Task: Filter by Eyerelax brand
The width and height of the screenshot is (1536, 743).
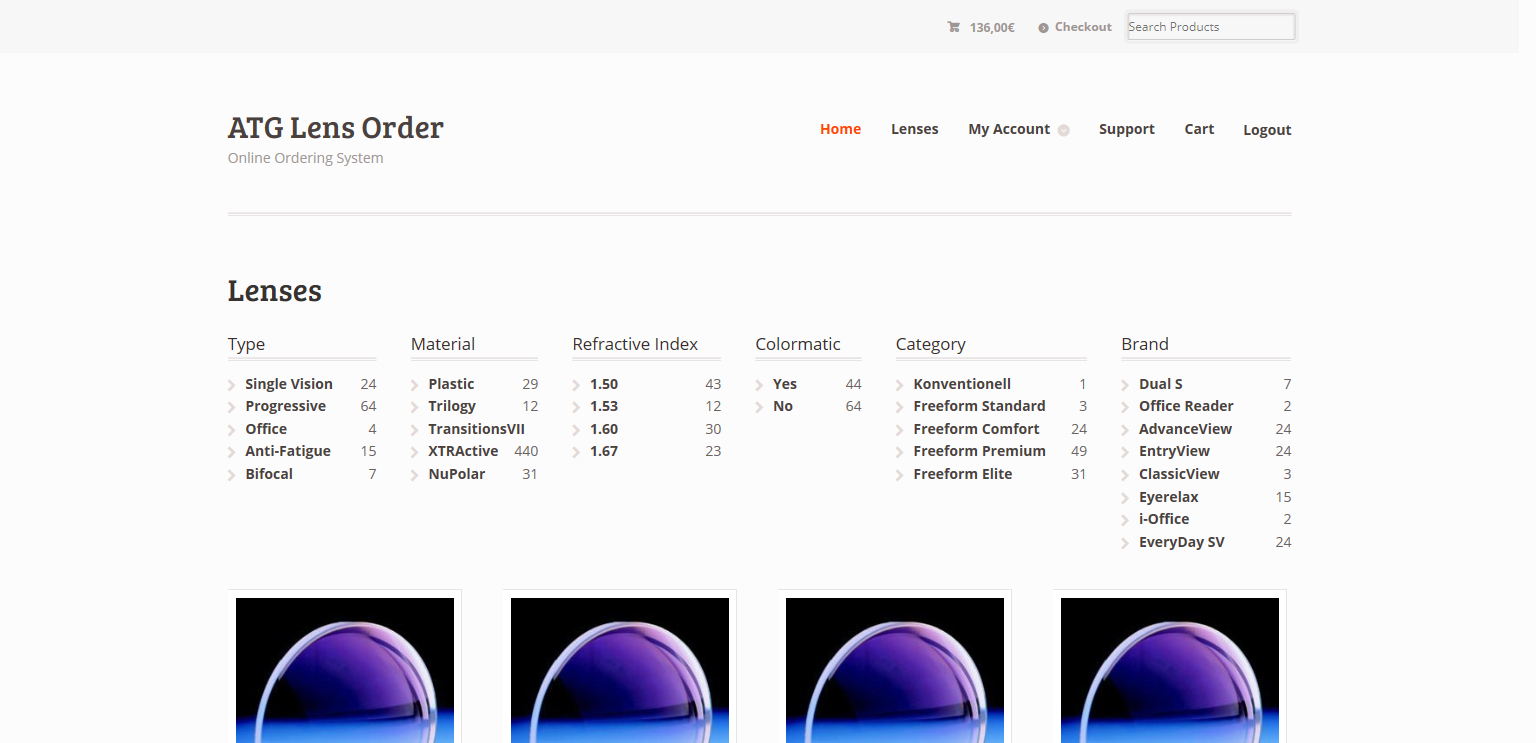Action: (1168, 497)
